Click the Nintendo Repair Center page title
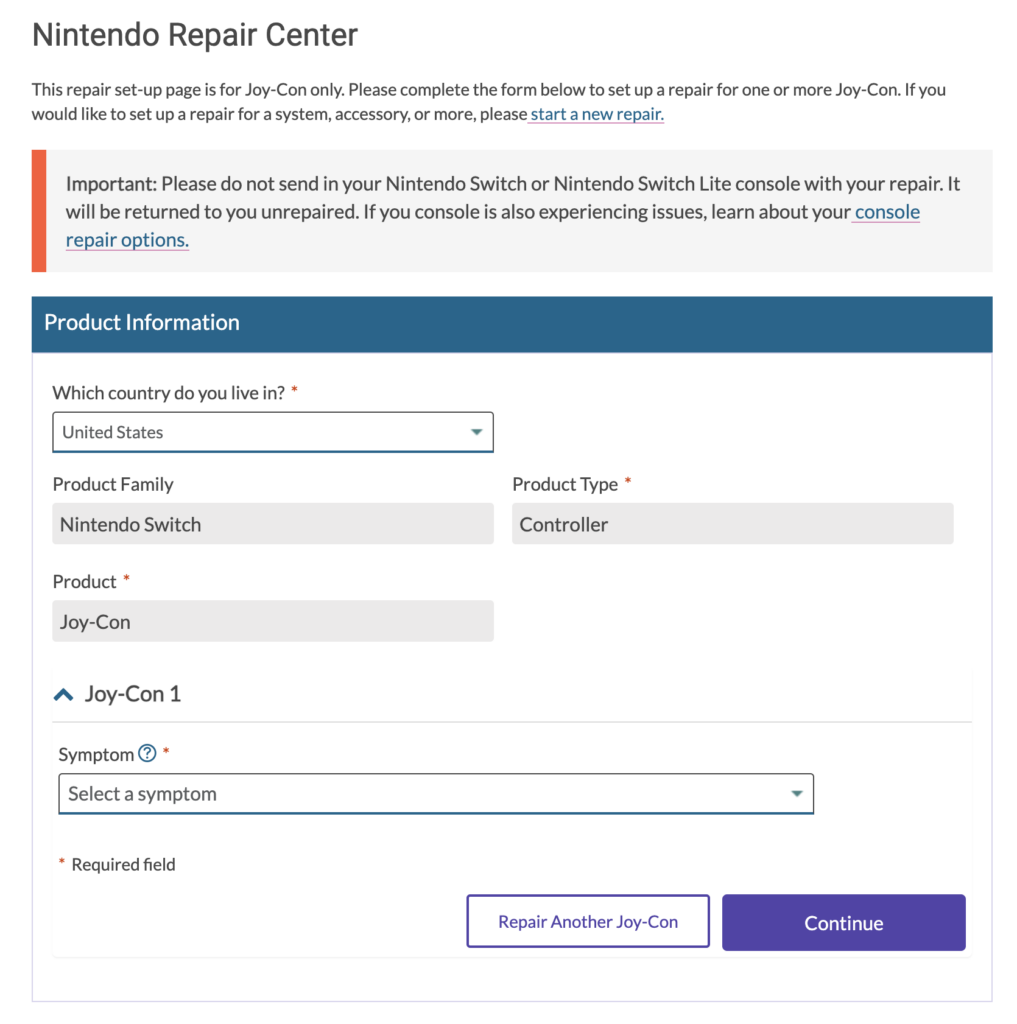 pyautogui.click(x=195, y=35)
